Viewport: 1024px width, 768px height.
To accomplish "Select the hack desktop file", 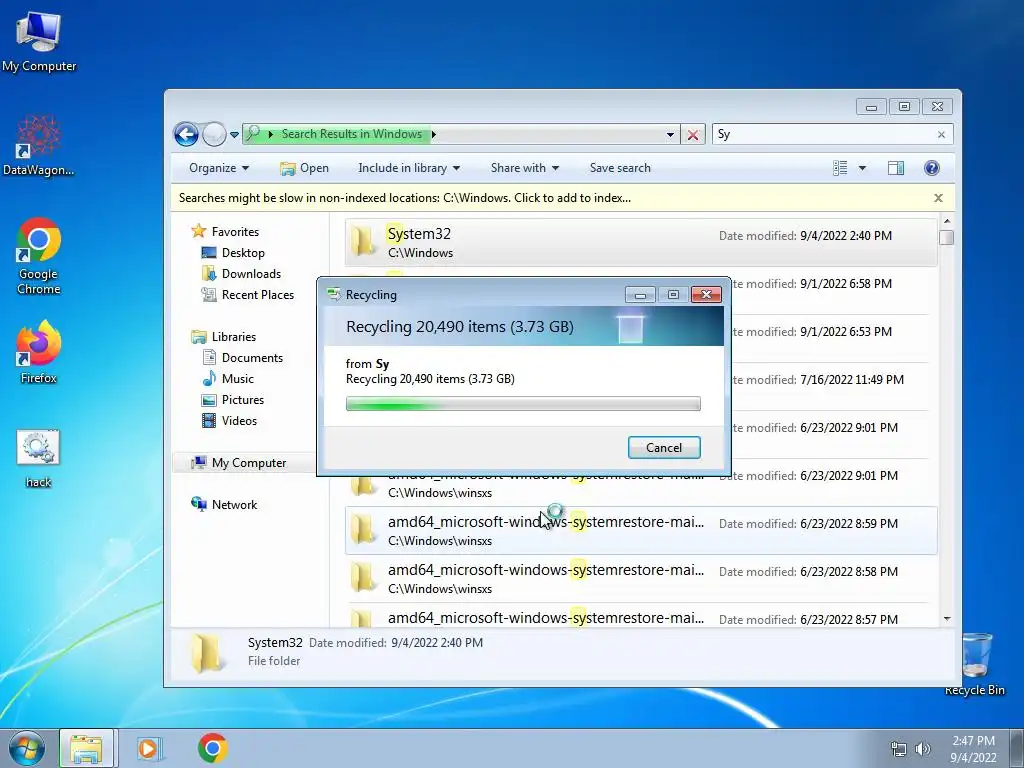I will tap(38, 458).
